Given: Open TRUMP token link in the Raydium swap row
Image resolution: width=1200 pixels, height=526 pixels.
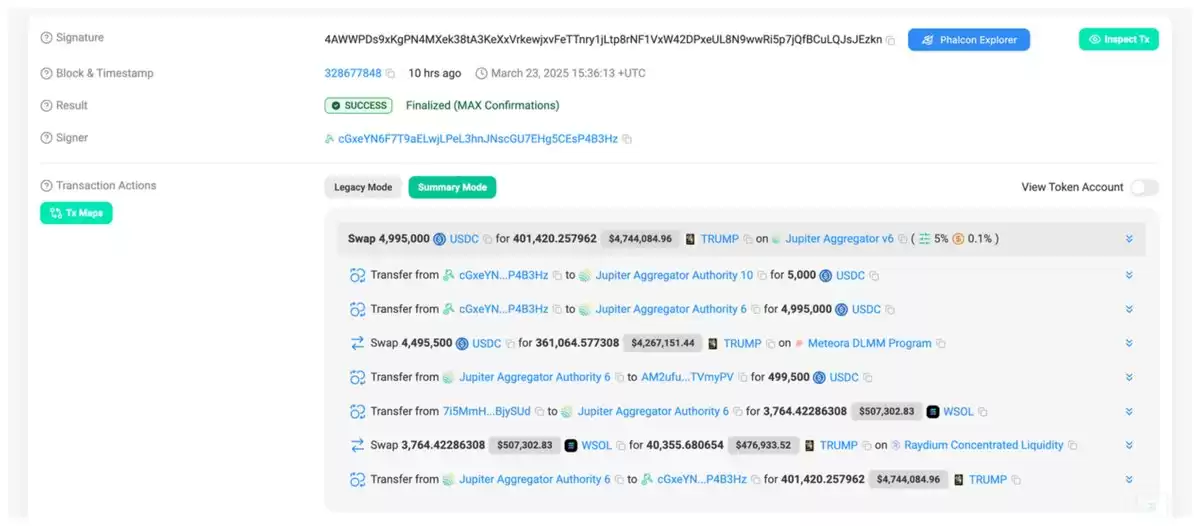Looking at the screenshot, I should (x=838, y=445).
